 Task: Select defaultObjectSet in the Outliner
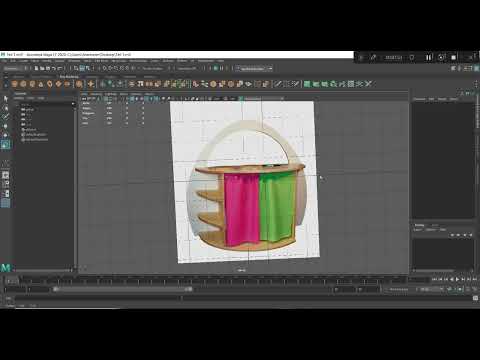[36, 139]
